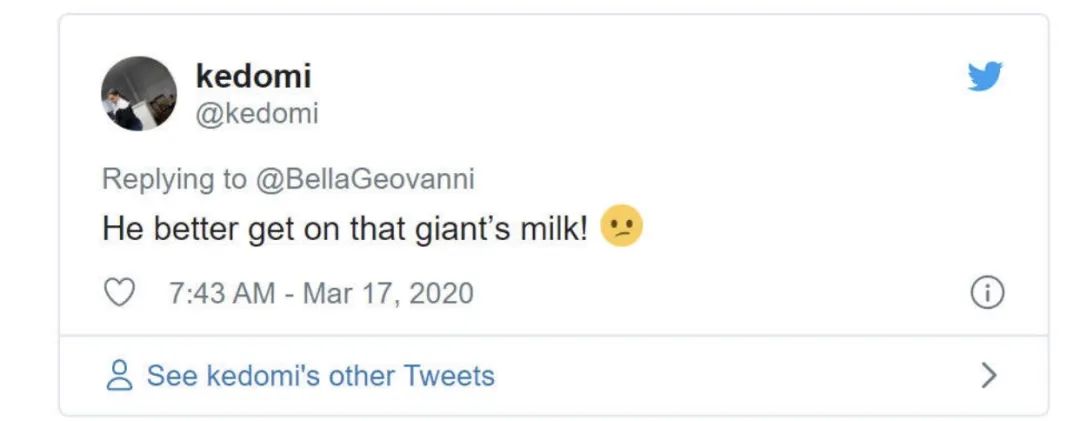Open the tweet info circle icon
Image resolution: width=1080 pixels, height=421 pixels.
point(987,293)
